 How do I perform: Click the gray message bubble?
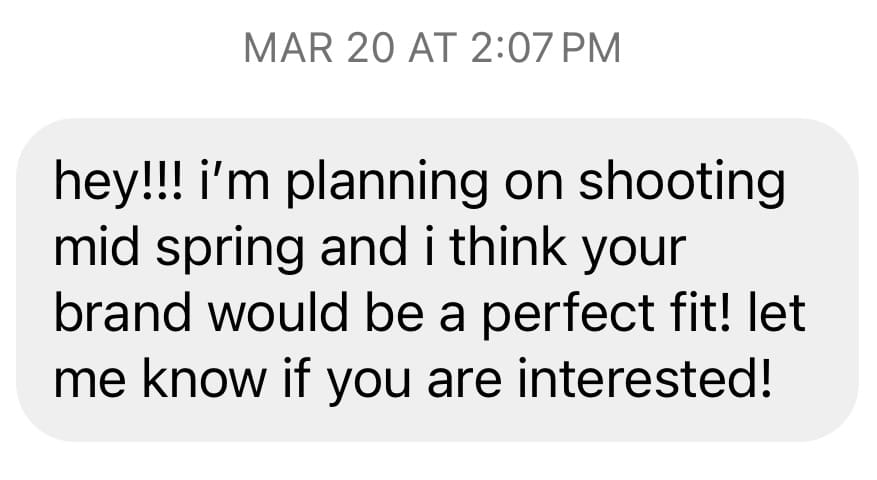(437, 280)
